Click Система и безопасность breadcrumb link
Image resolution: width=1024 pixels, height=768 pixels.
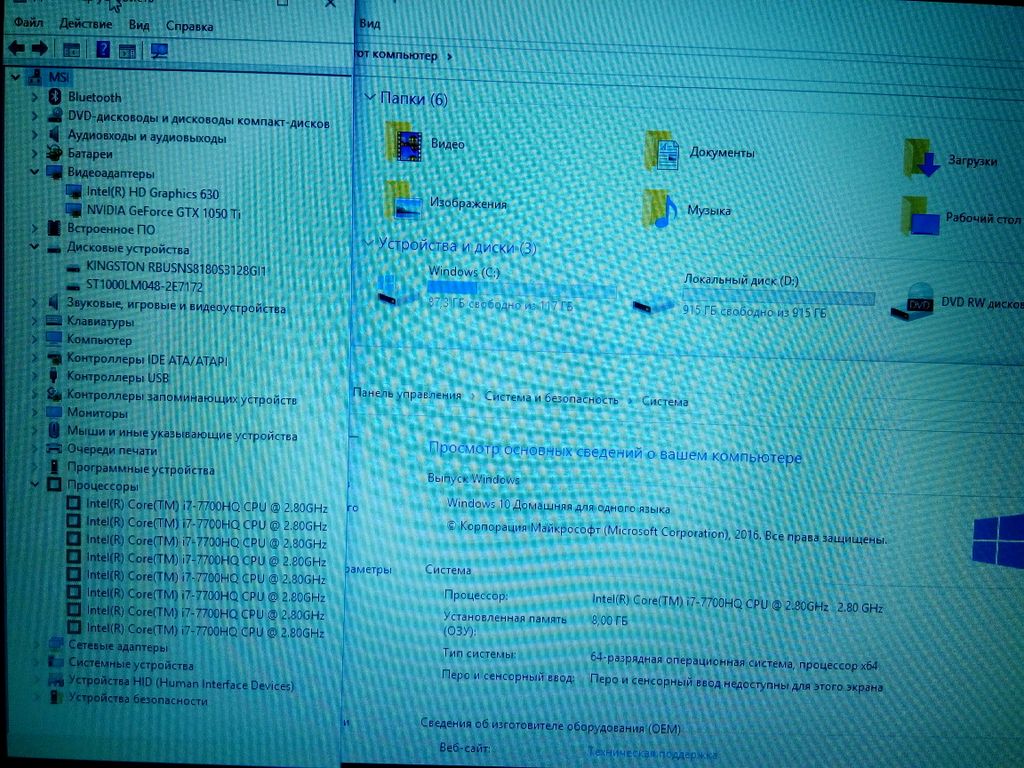pyautogui.click(x=551, y=398)
